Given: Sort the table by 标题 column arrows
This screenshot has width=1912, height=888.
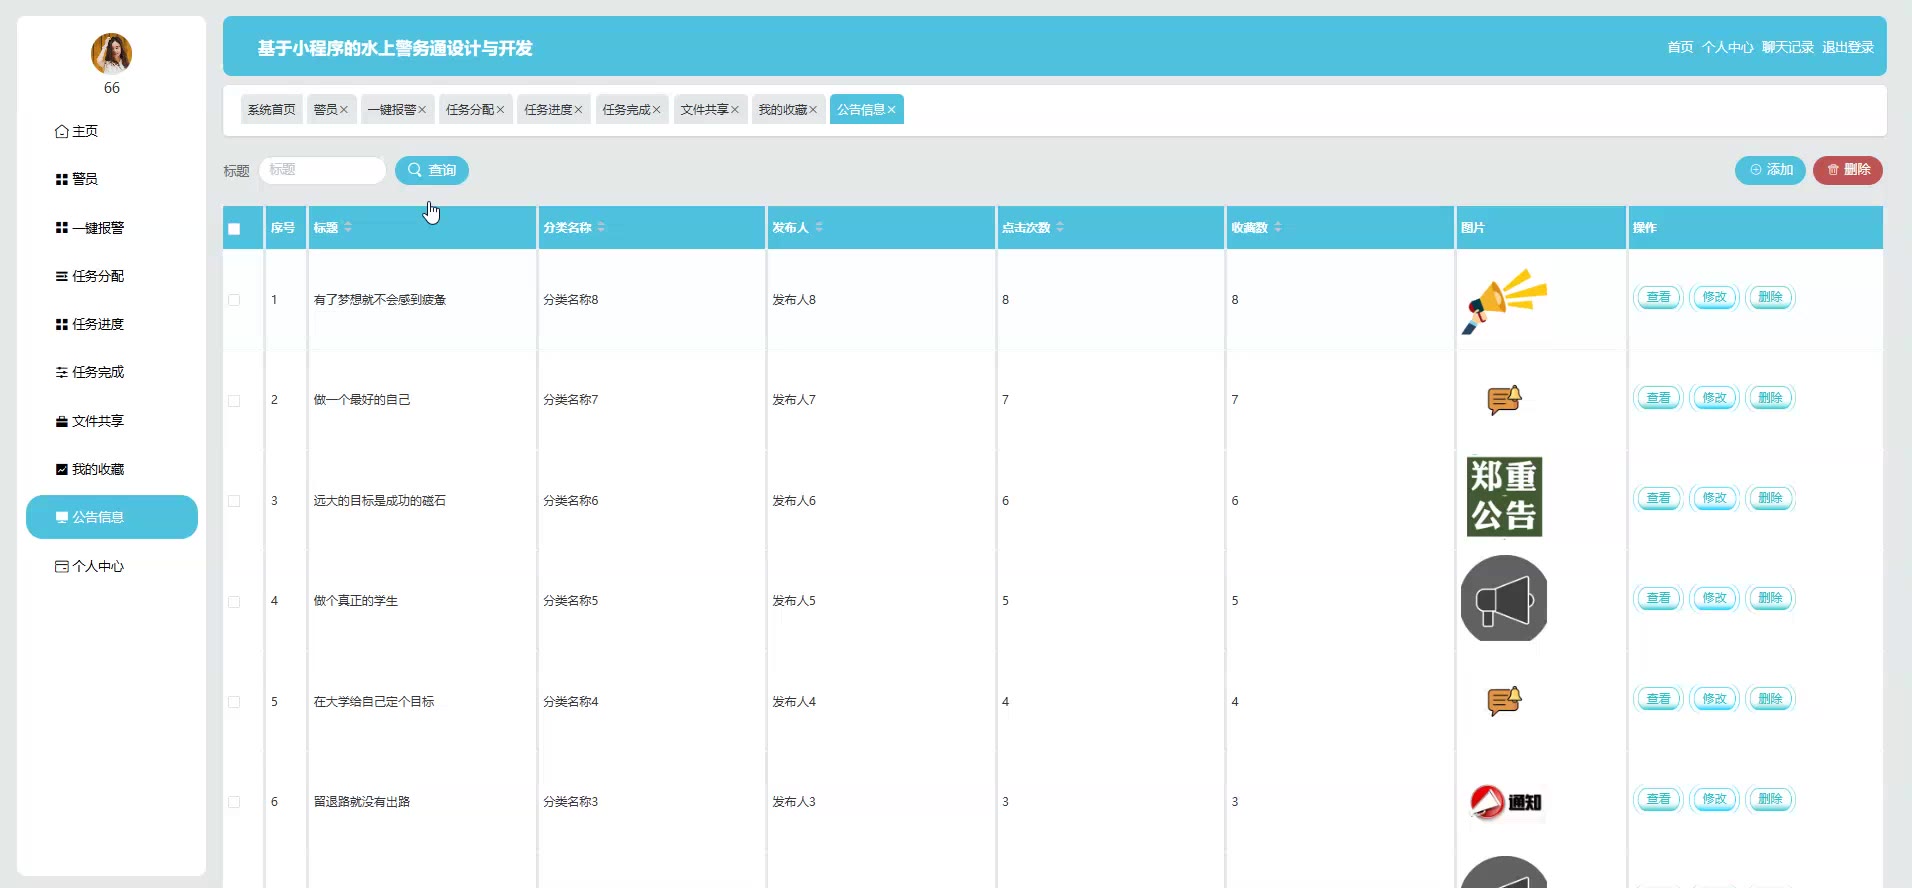Looking at the screenshot, I should click(348, 228).
